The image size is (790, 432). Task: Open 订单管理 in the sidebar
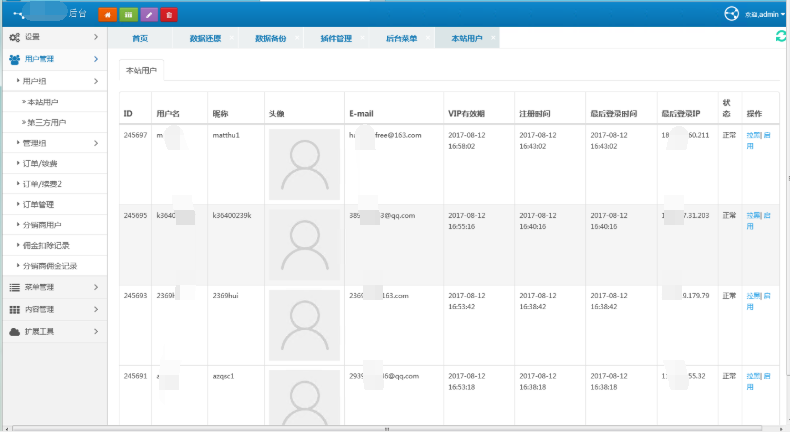tap(40, 204)
